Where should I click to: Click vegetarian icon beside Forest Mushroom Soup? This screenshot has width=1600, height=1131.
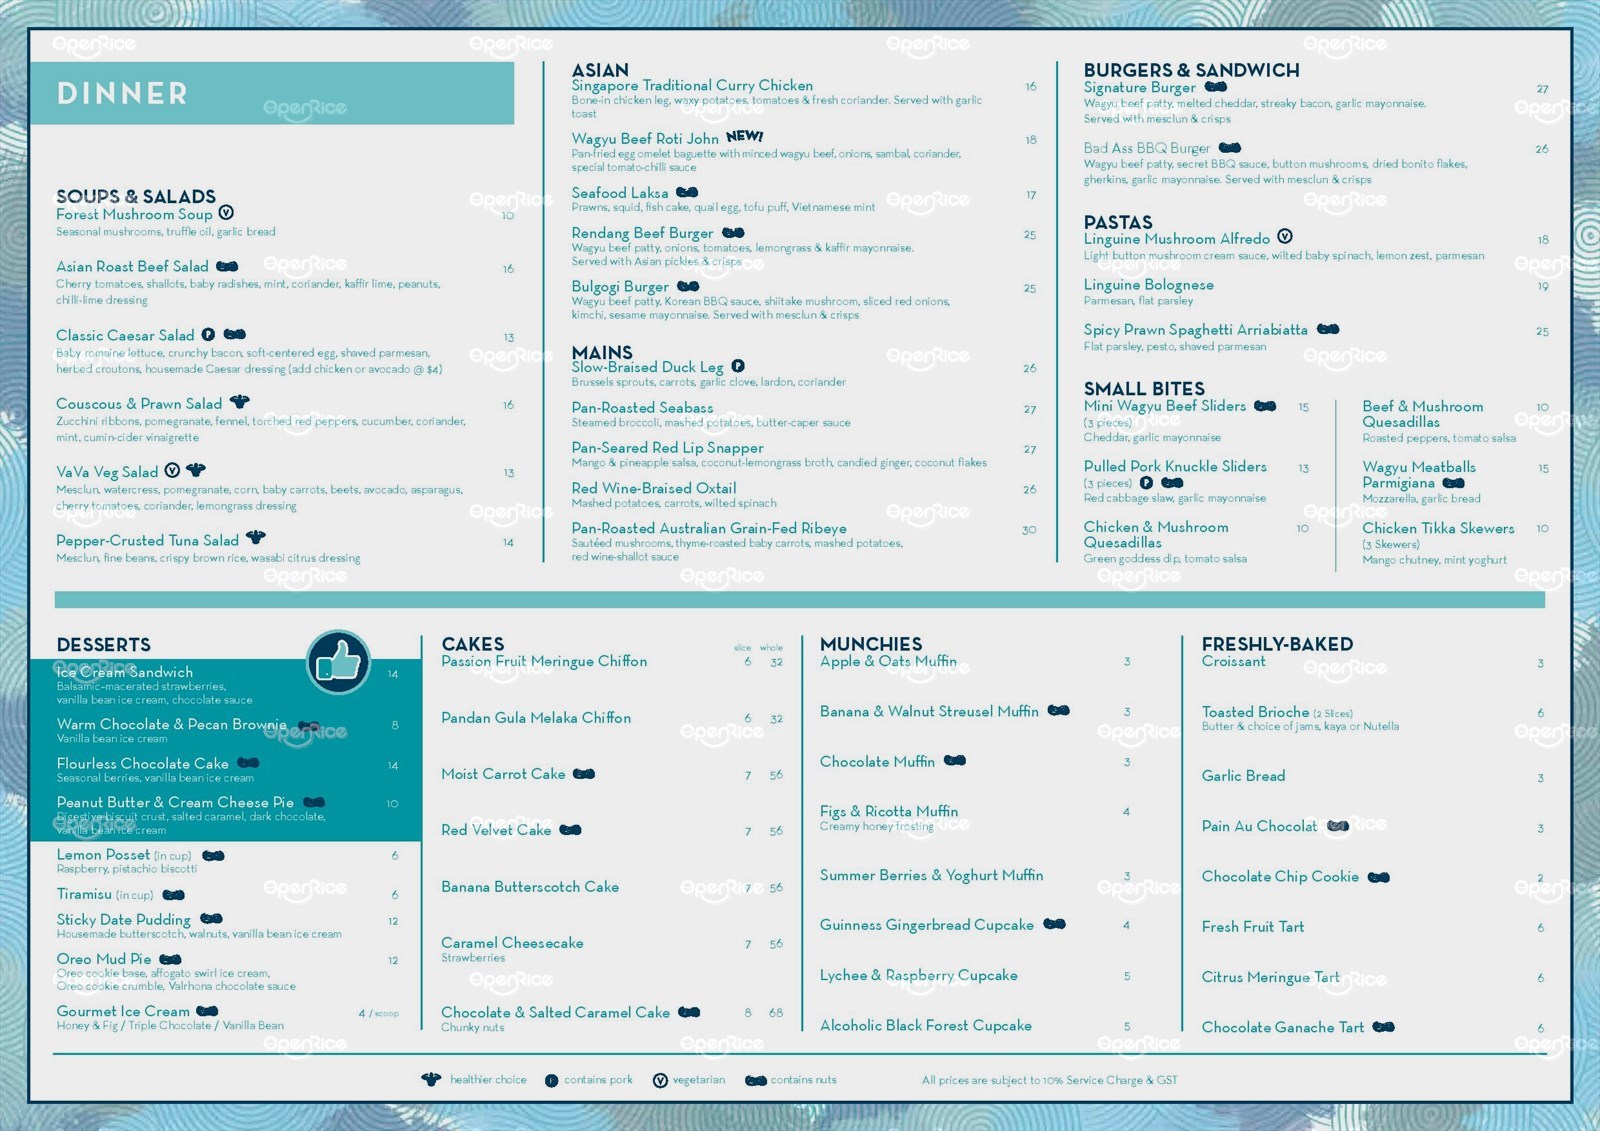coord(226,213)
